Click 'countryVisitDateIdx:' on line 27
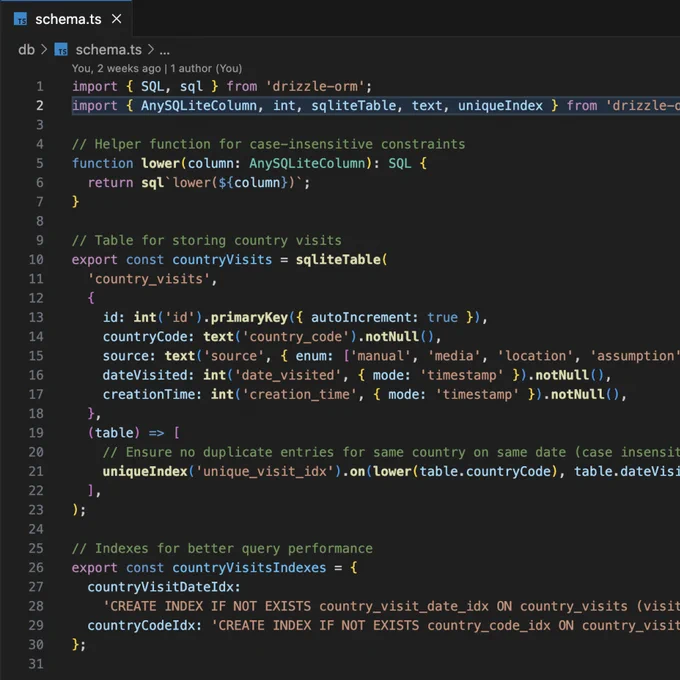The image size is (680, 680). tap(164, 587)
